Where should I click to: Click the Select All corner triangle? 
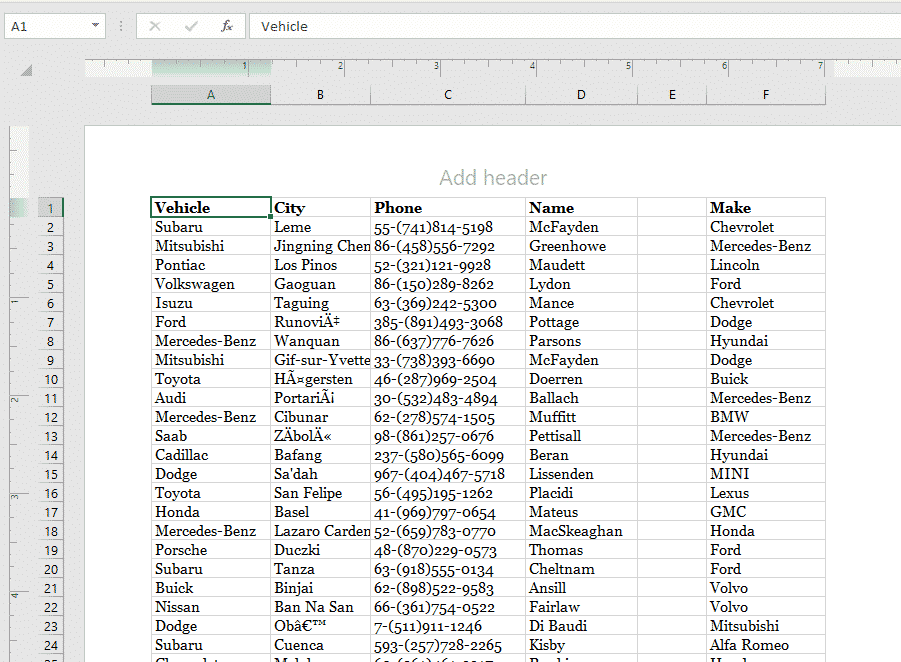pyautogui.click(x=26, y=71)
